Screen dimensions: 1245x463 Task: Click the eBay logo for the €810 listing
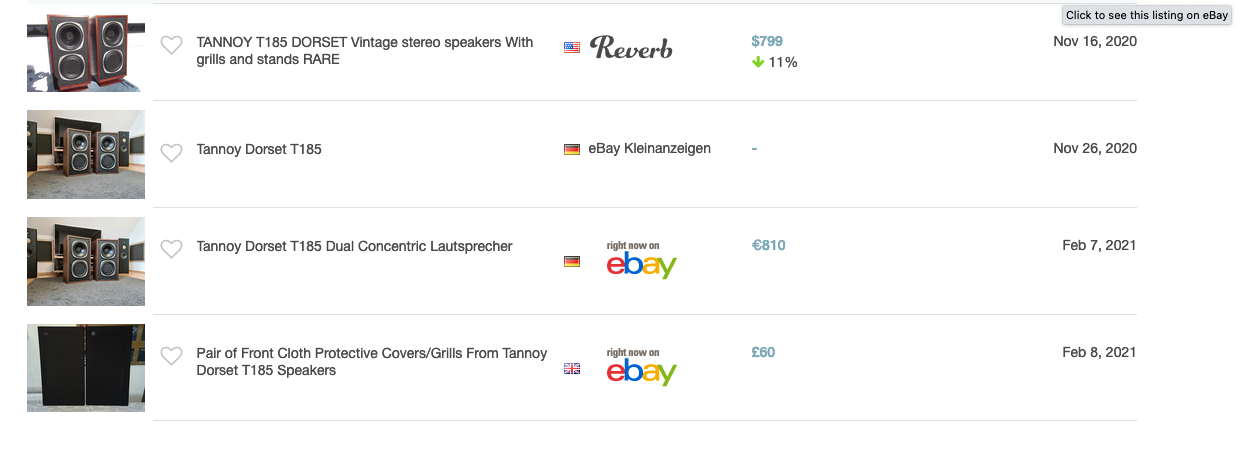(641, 260)
